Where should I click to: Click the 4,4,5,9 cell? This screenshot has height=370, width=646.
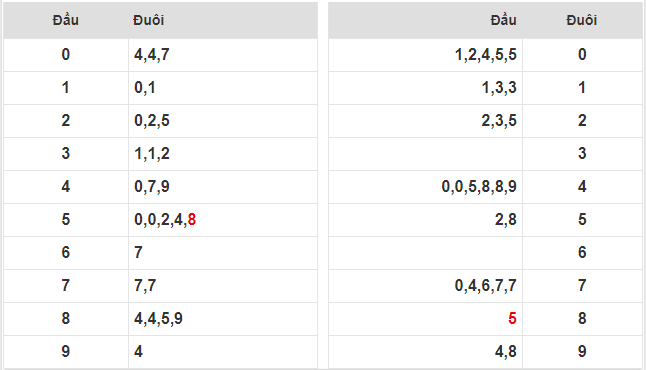click(223, 318)
